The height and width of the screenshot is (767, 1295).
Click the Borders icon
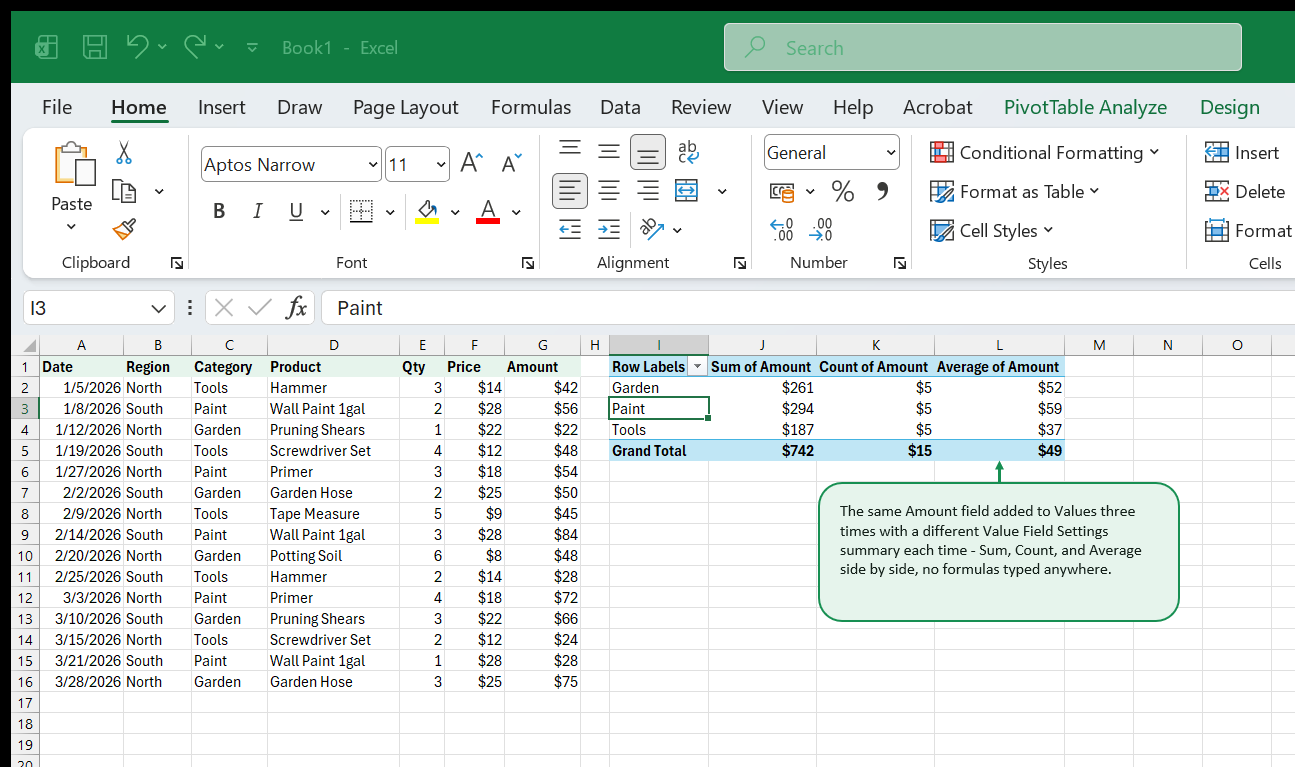point(360,211)
